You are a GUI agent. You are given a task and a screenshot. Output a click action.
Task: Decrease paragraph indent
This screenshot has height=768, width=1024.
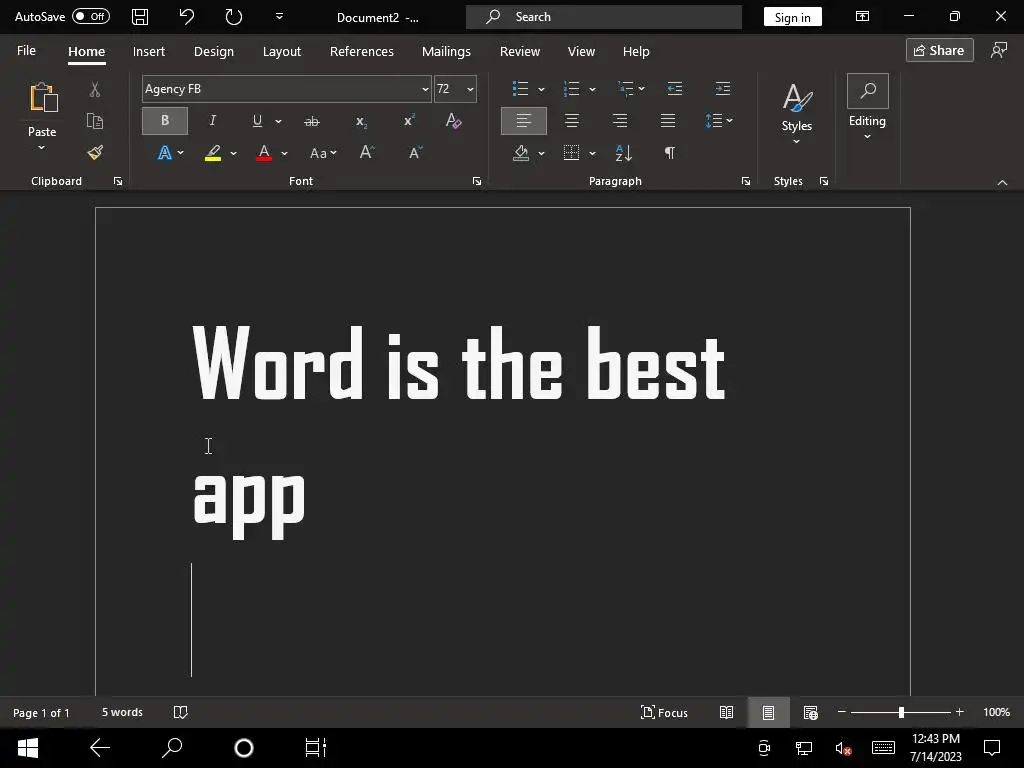[x=675, y=89]
